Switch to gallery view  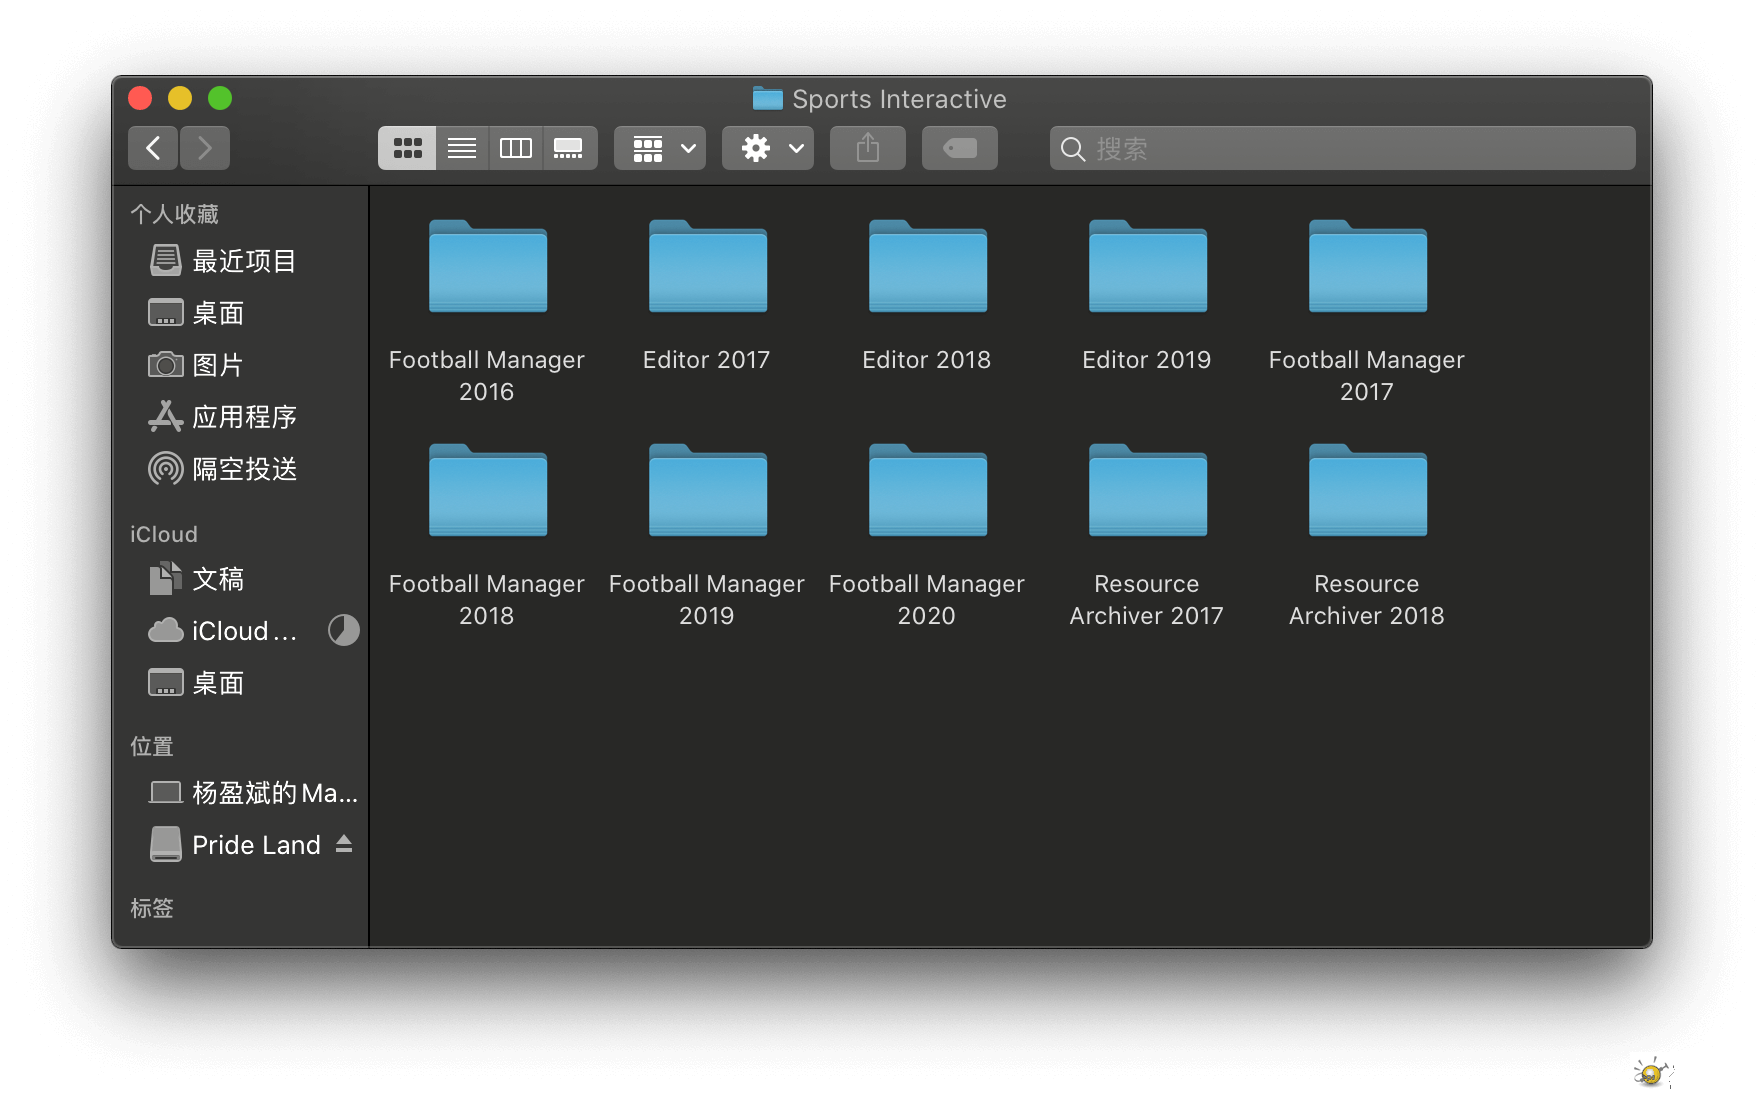pos(570,148)
